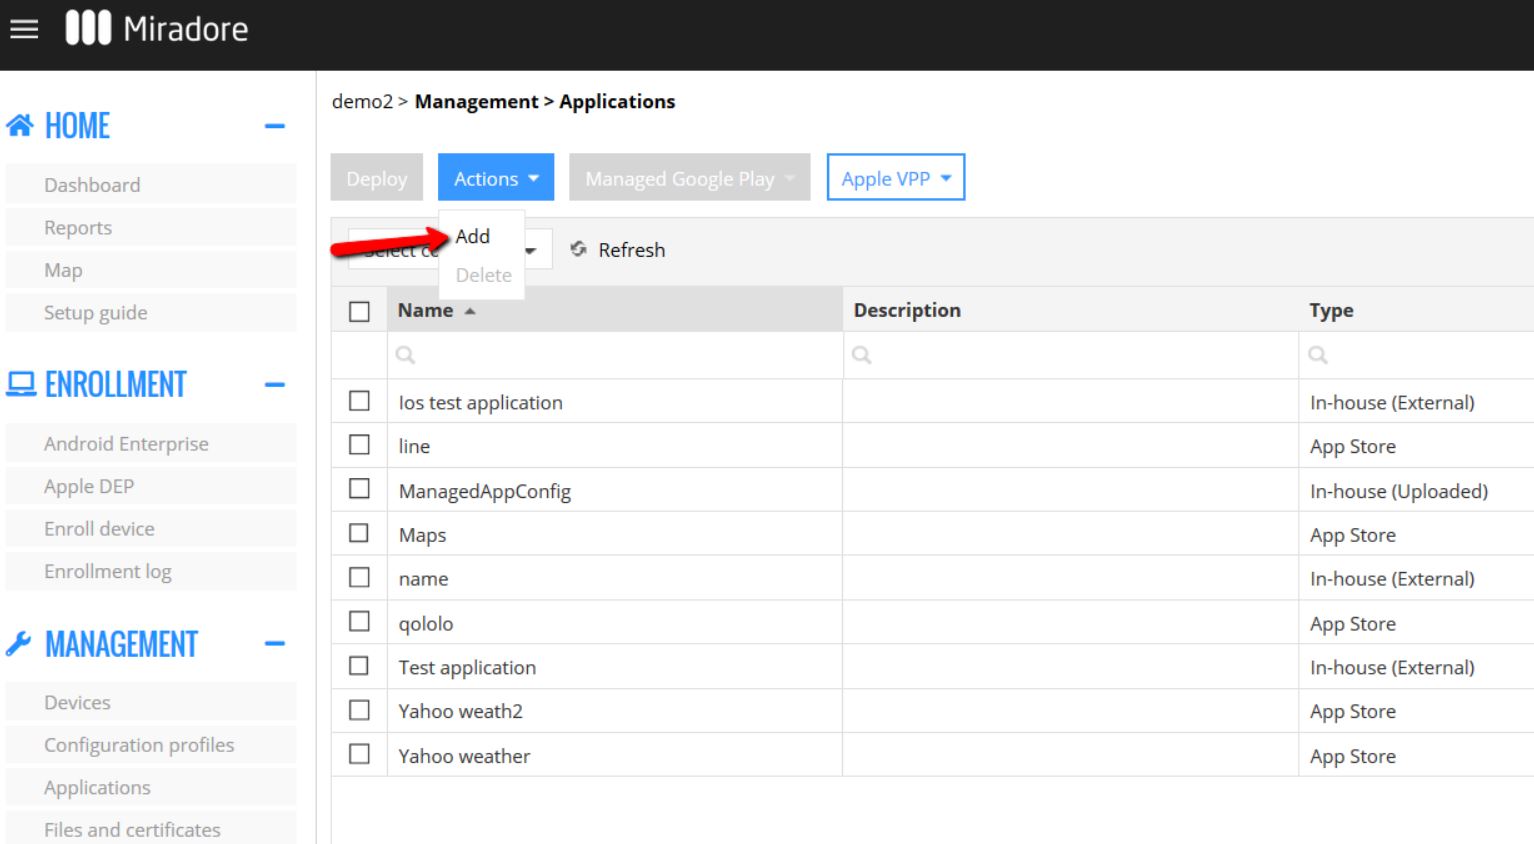
Task: Click Management in the breadcrumb
Action: pos(477,102)
